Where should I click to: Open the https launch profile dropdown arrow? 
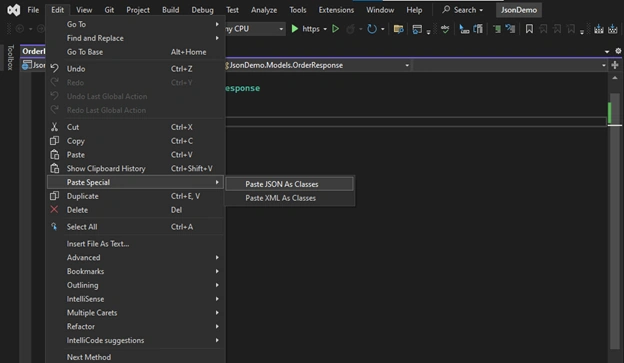pyautogui.click(x=325, y=29)
